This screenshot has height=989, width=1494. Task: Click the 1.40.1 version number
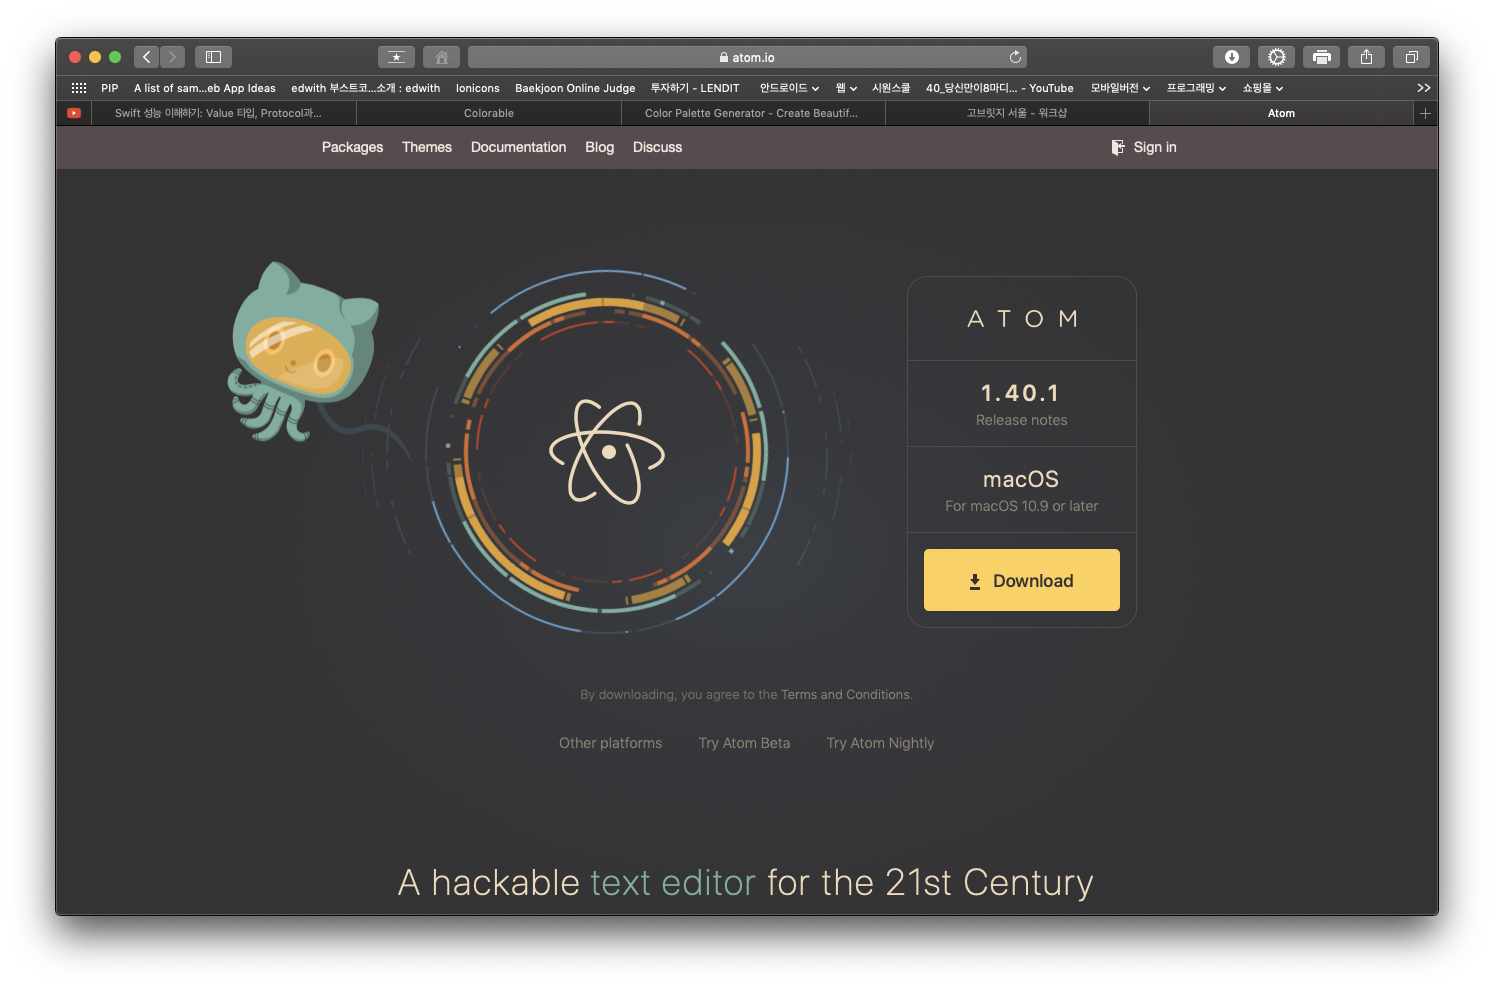1020,393
